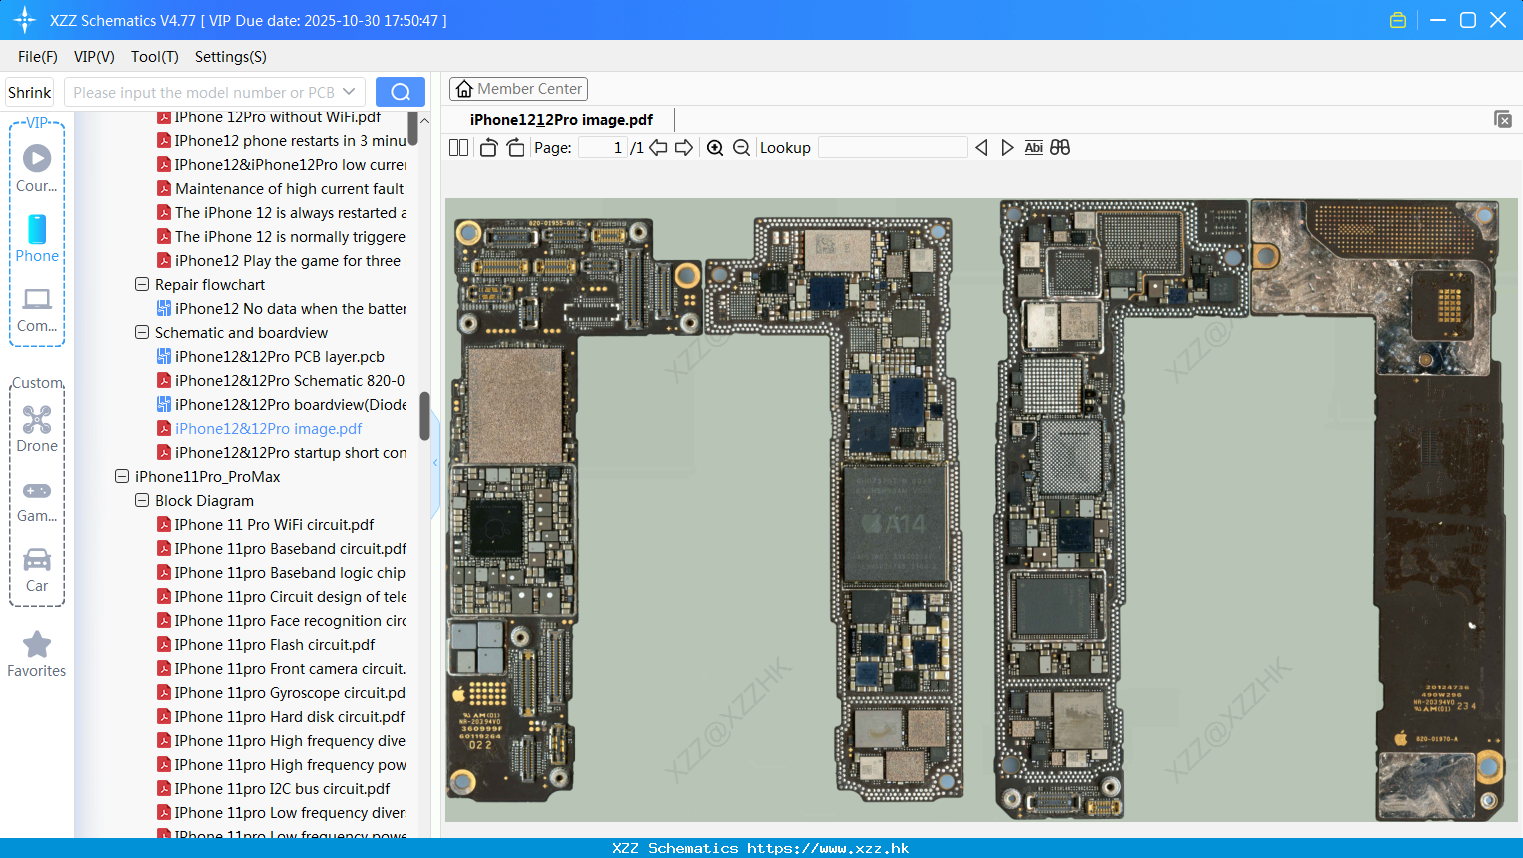Viewport: 1523px width, 858px height.
Task: Click the pop-out window icon at tab bar right
Action: (x=1502, y=119)
